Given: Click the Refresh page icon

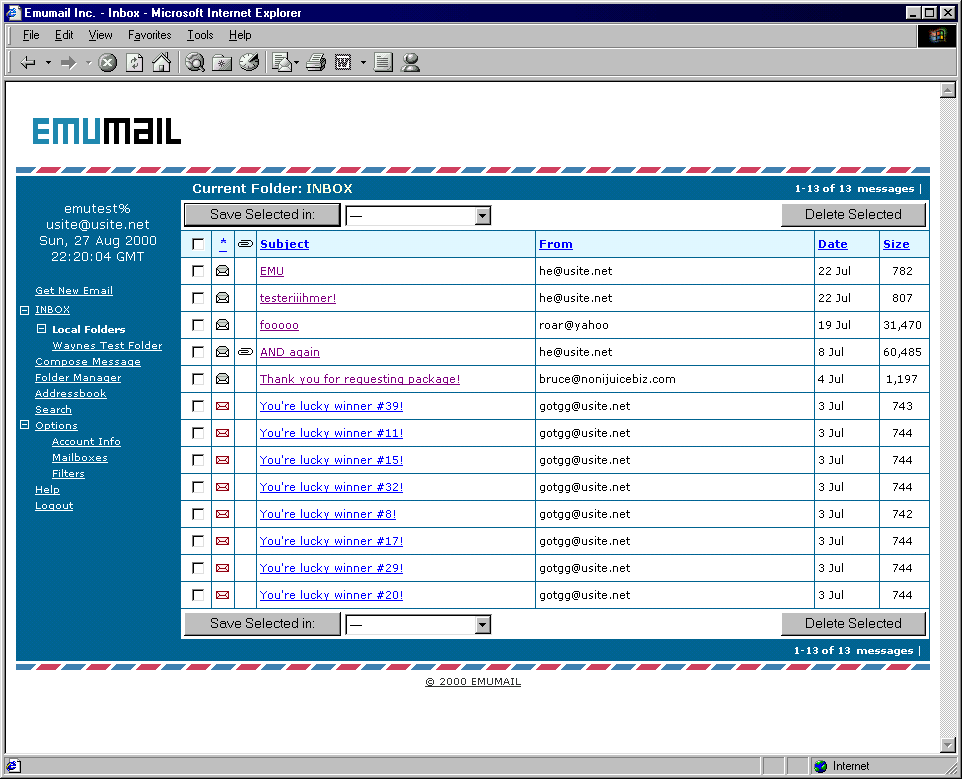Looking at the screenshot, I should (x=134, y=63).
